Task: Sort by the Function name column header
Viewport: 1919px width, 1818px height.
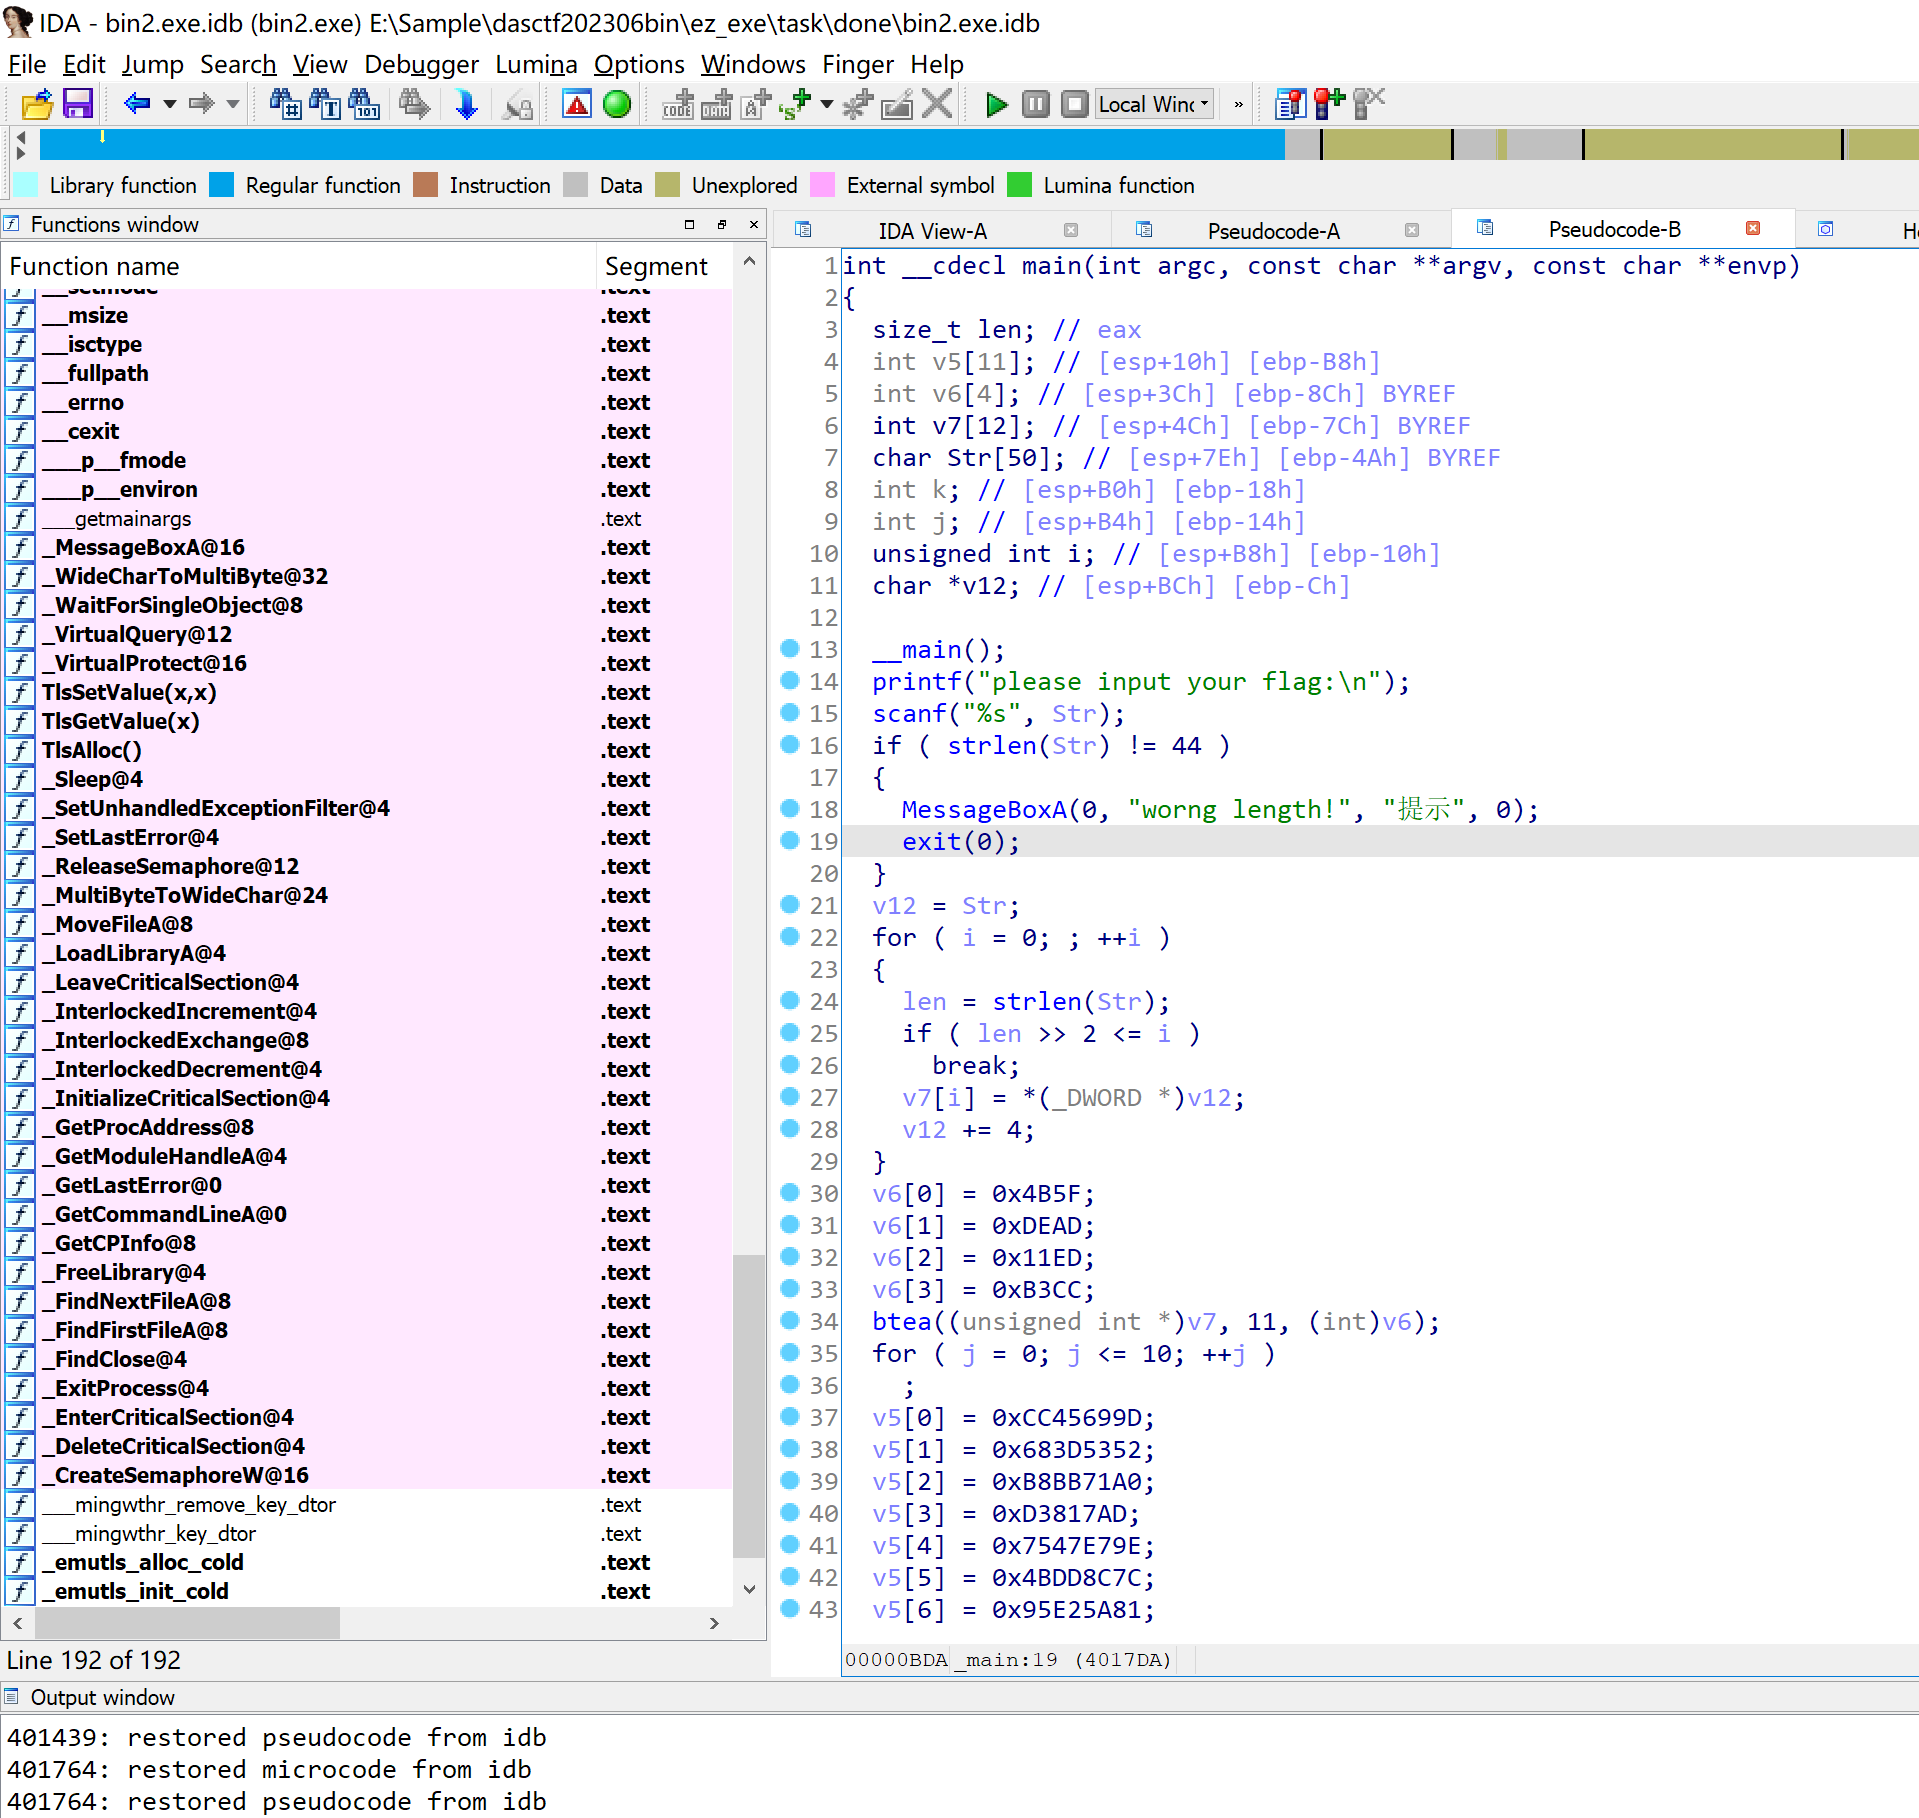Action: [x=298, y=266]
